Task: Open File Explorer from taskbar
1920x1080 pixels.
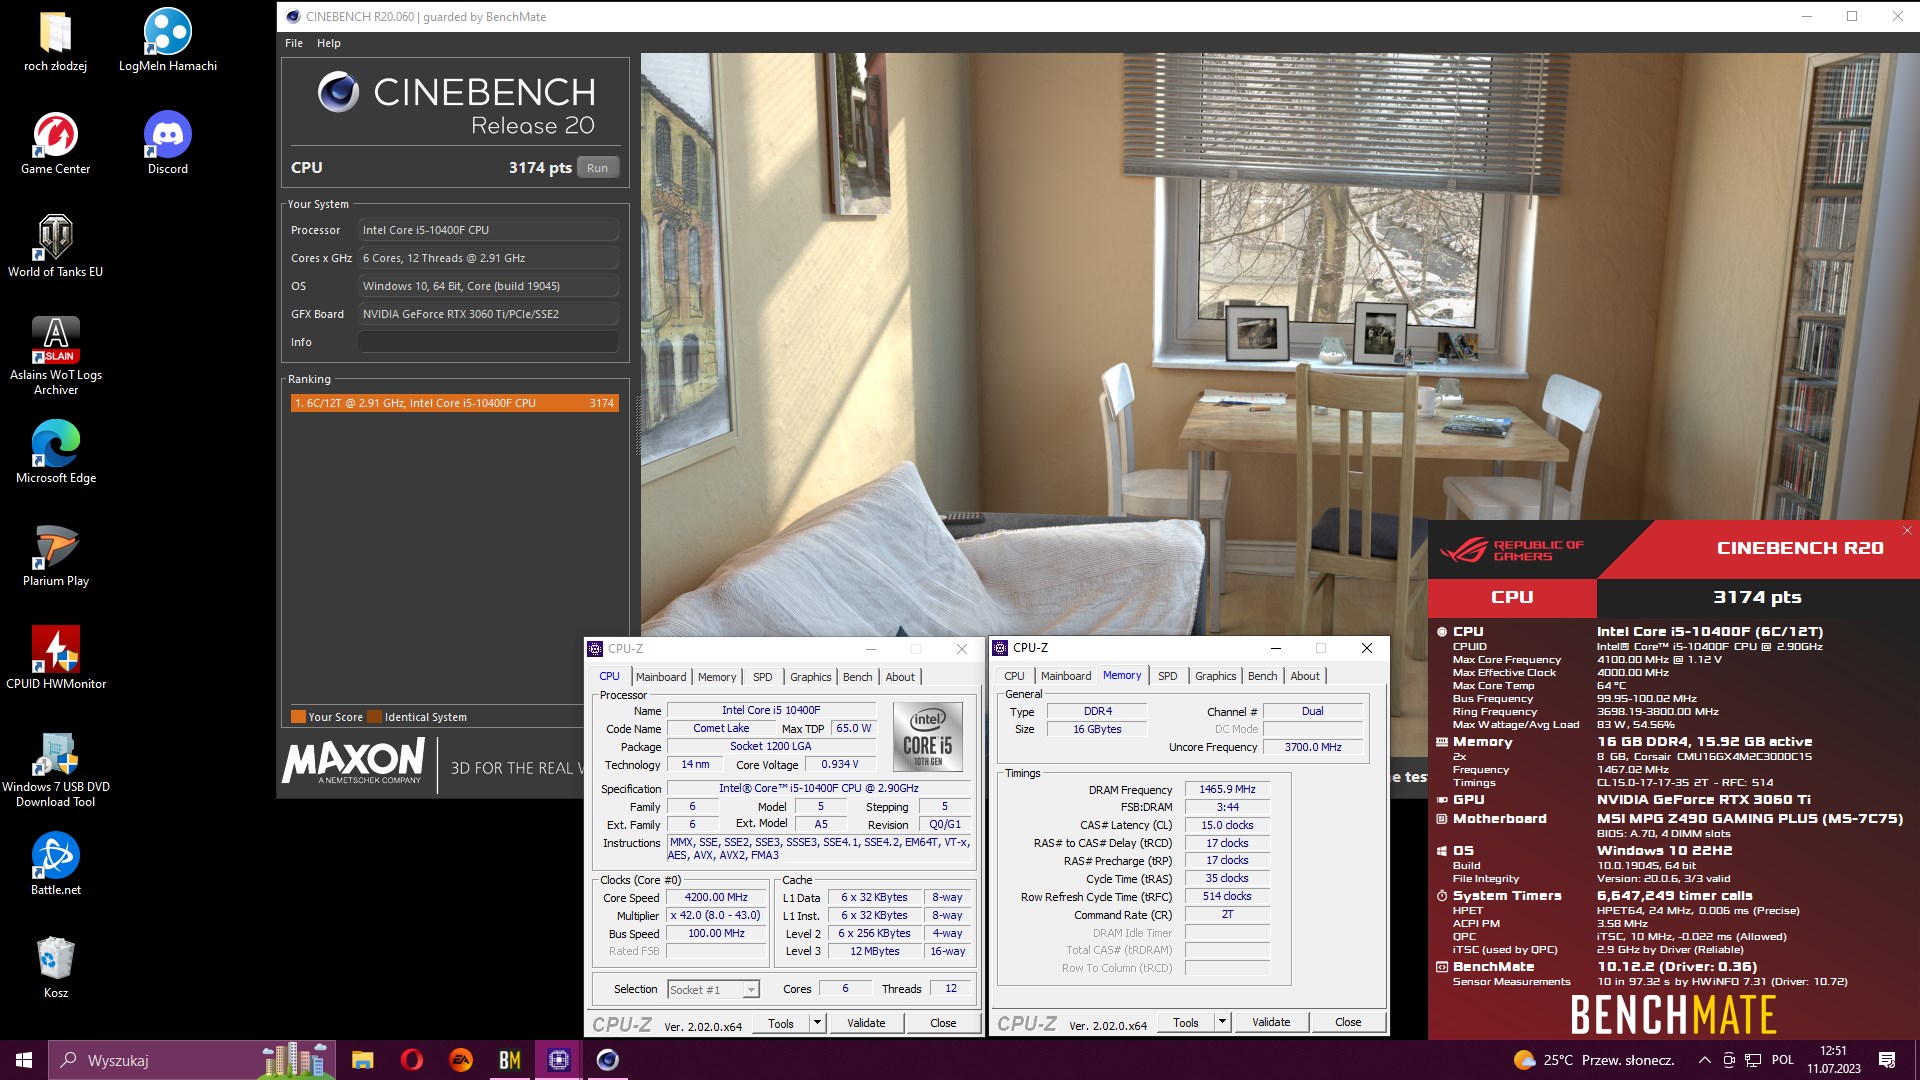Action: 363,1060
